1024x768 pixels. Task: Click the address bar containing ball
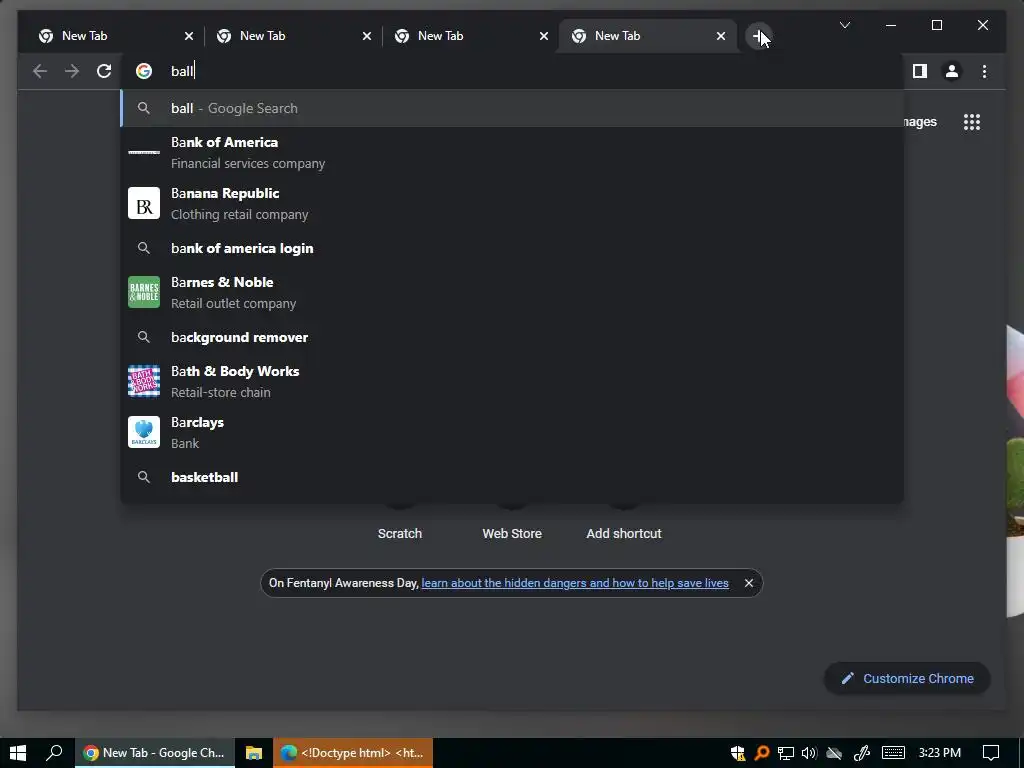(513, 71)
